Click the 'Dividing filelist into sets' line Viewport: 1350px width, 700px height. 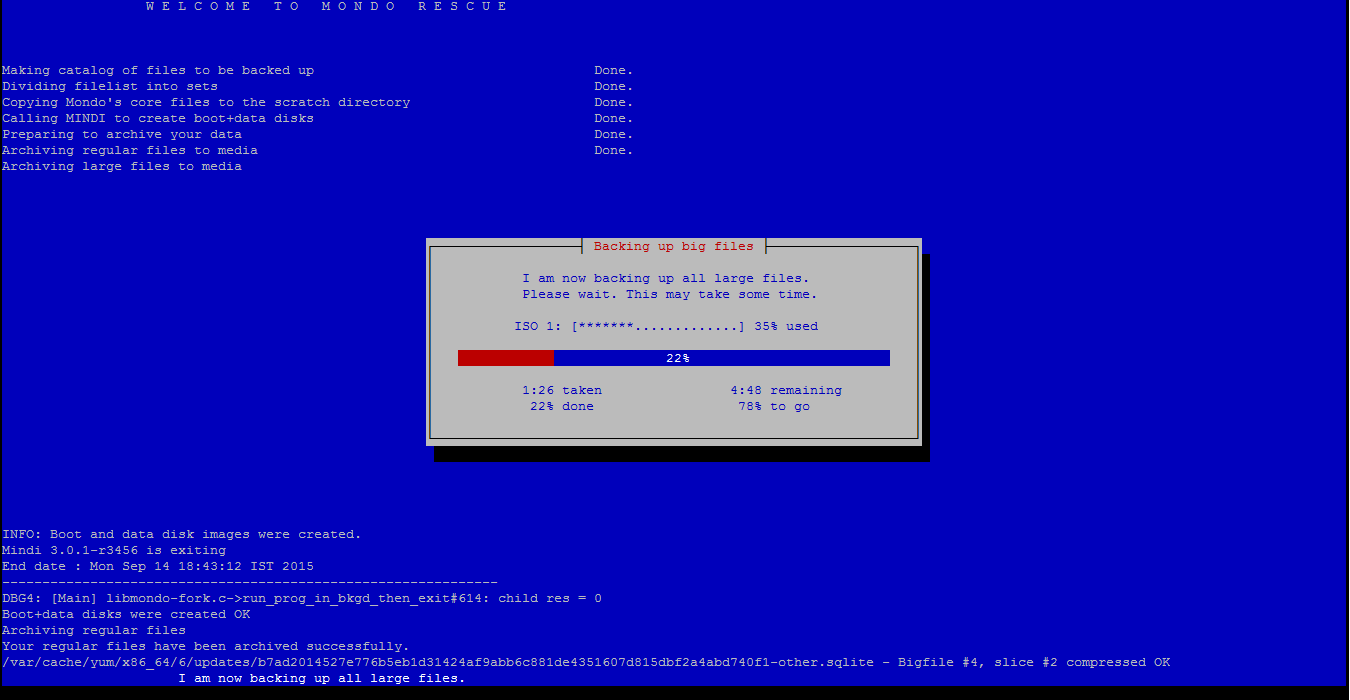[x=110, y=87]
